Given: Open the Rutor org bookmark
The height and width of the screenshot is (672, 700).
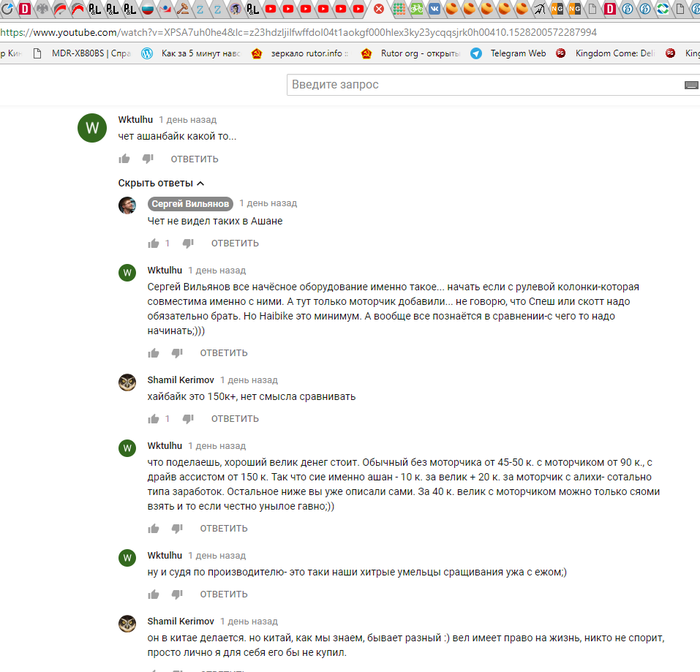Looking at the screenshot, I should (411, 54).
